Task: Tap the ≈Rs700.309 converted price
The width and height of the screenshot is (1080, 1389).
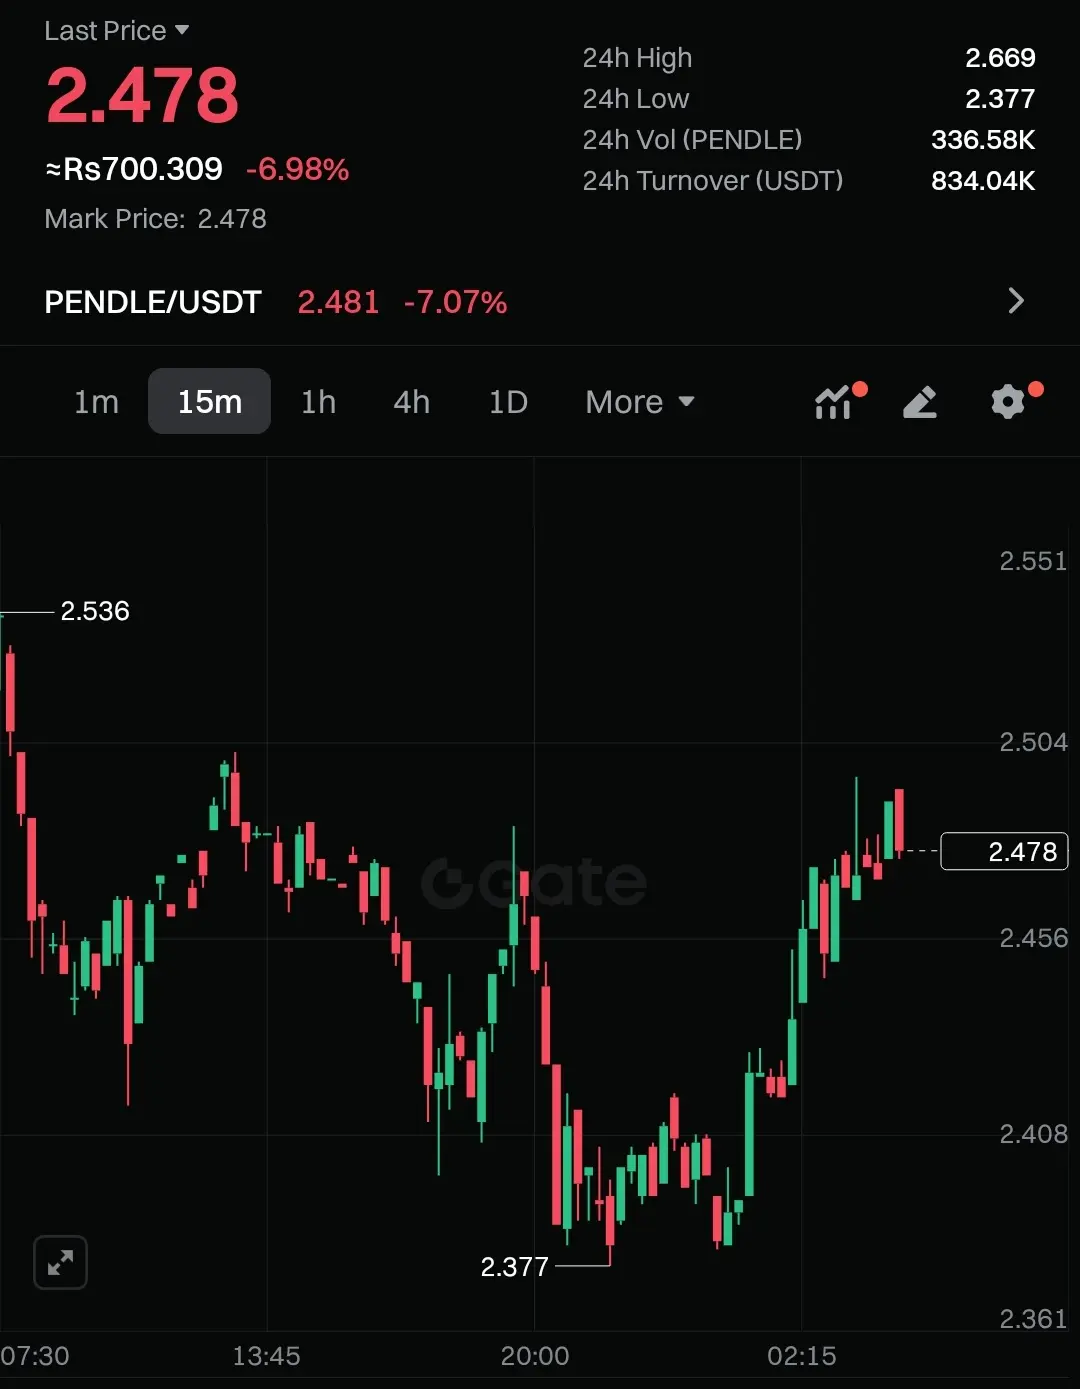Action: [134, 169]
